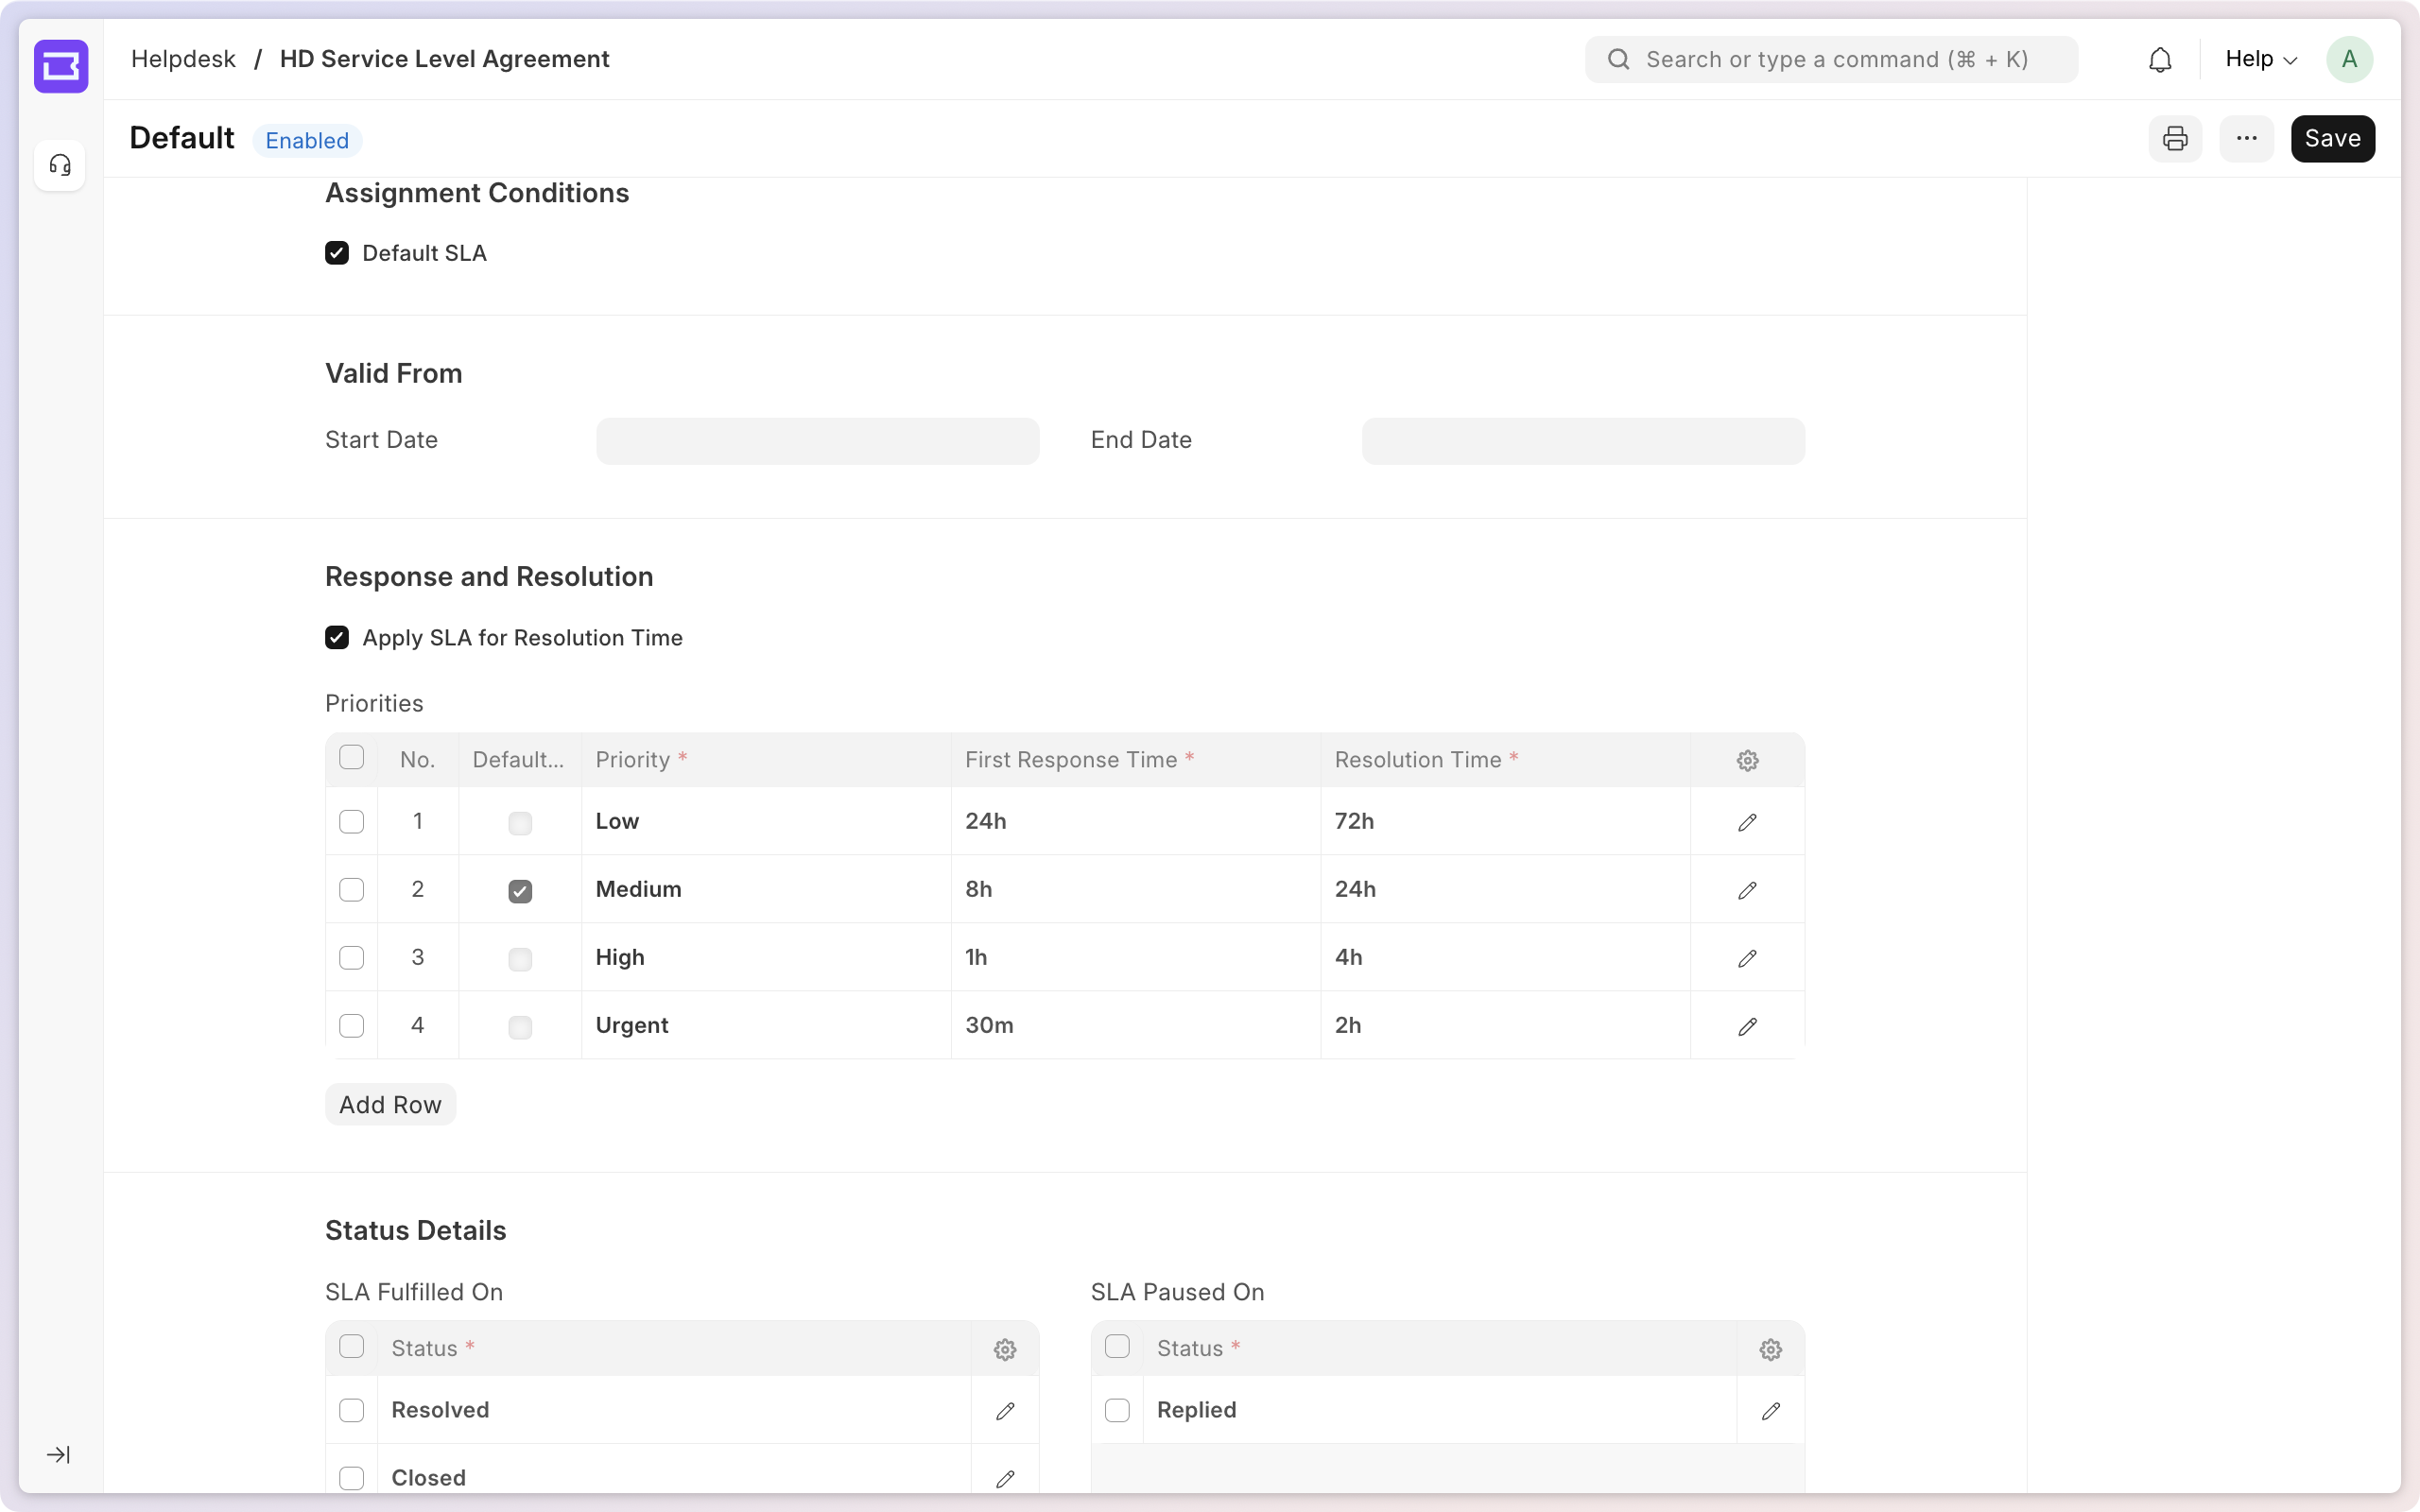The height and width of the screenshot is (1512, 2420).
Task: Click Add Row under Priorities
Action: [390, 1105]
